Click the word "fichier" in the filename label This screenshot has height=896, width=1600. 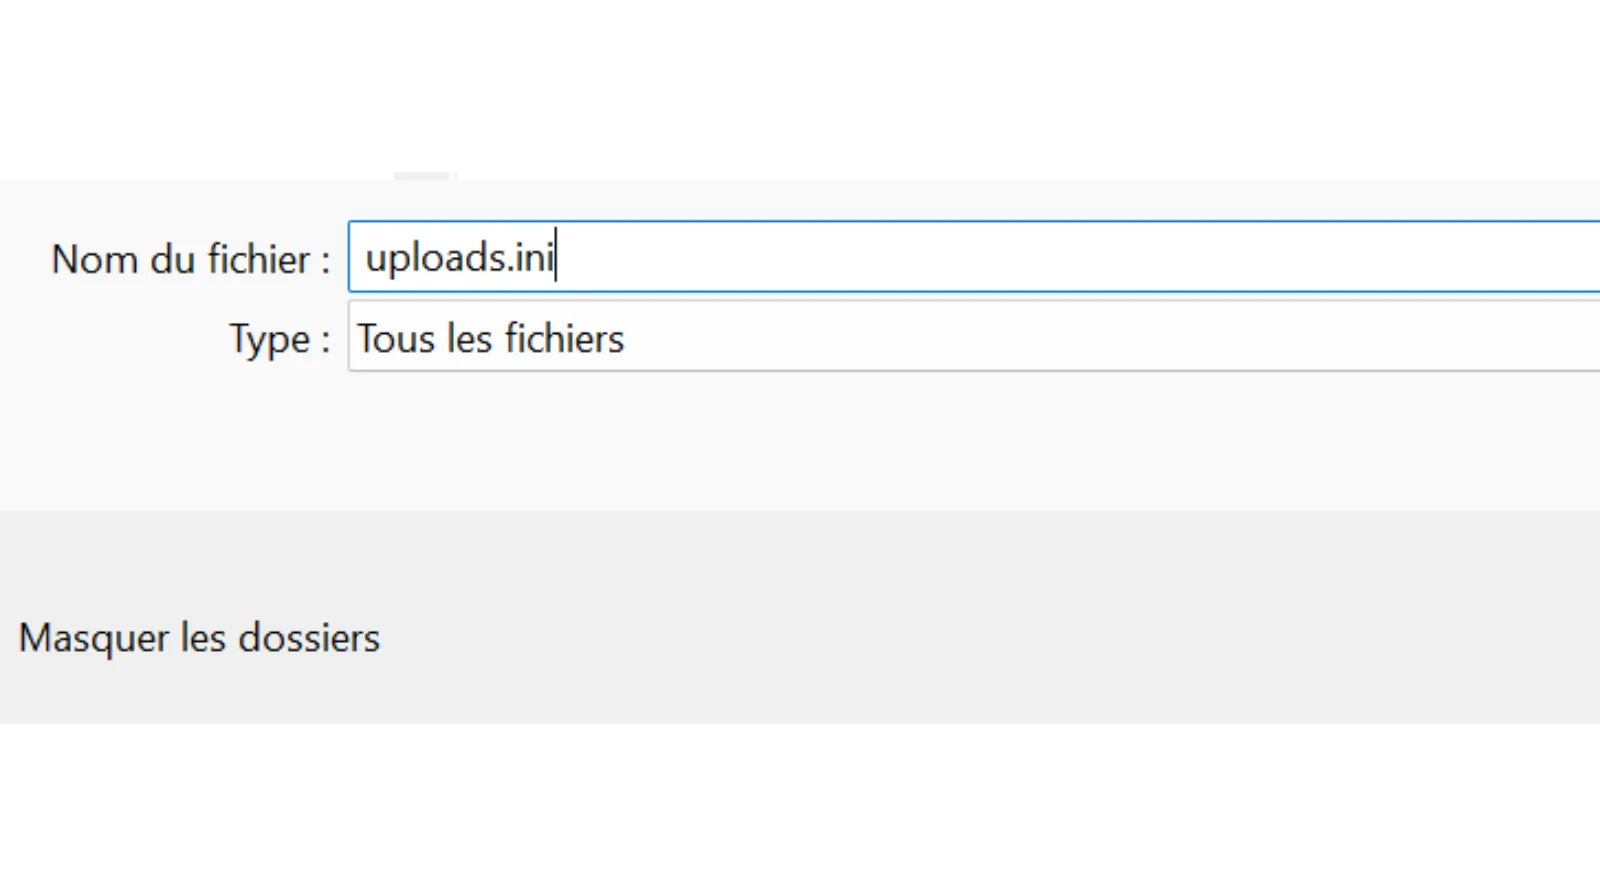point(259,260)
